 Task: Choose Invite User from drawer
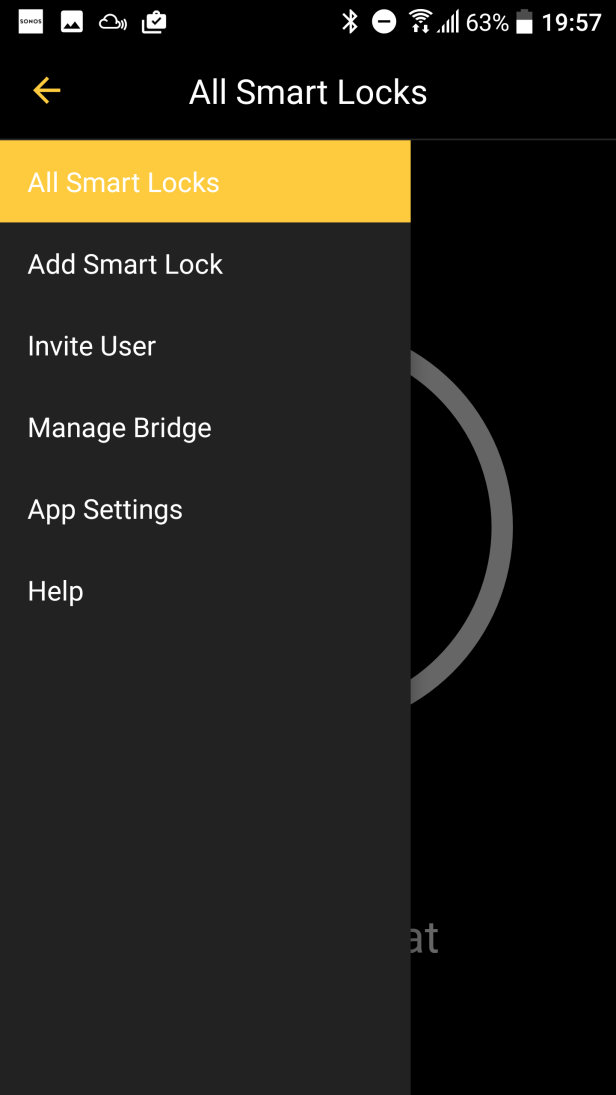coord(92,346)
